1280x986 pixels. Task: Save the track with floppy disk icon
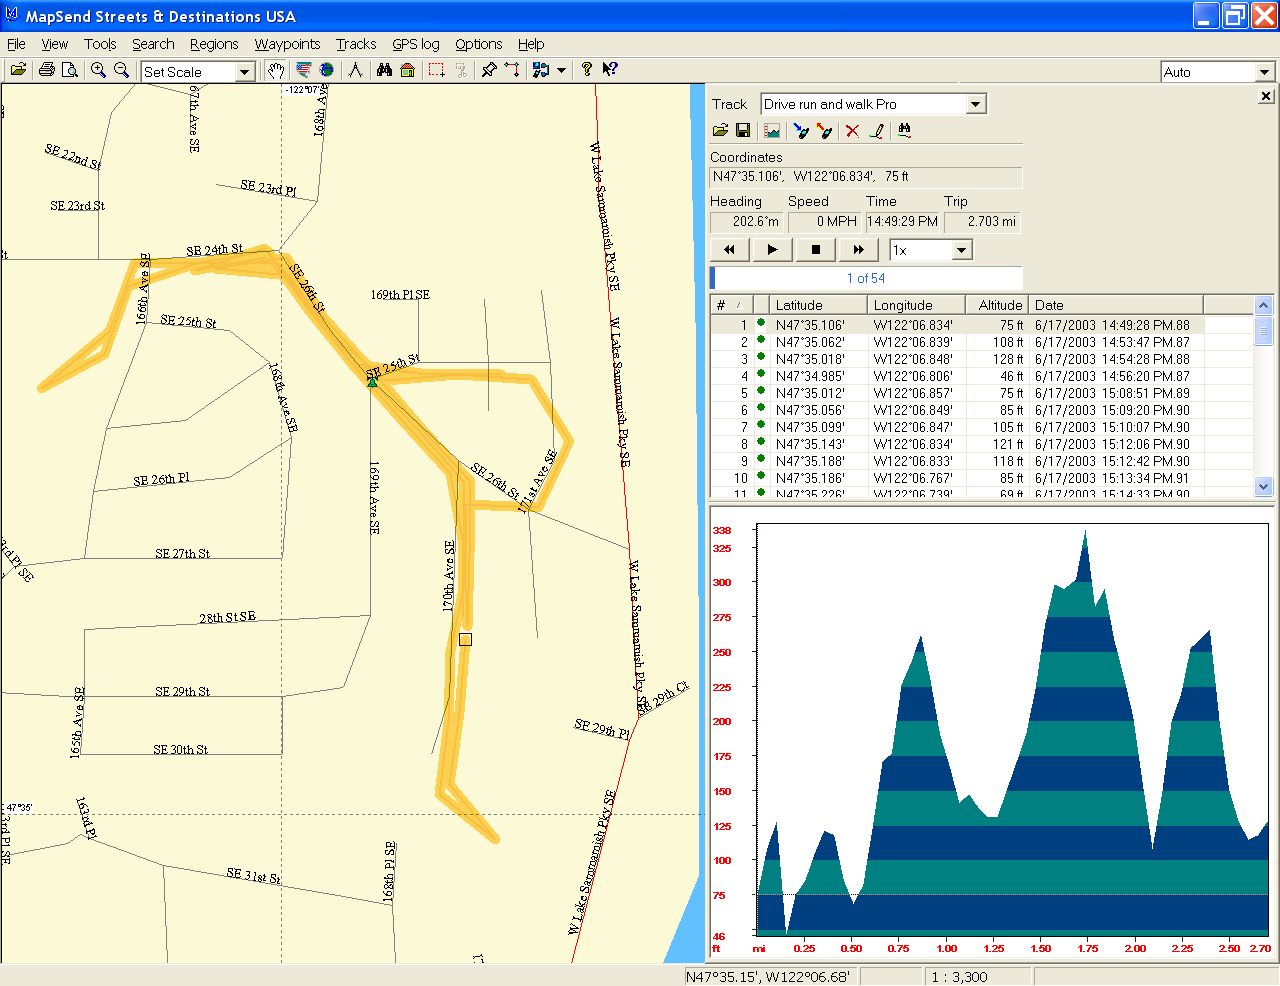click(743, 131)
